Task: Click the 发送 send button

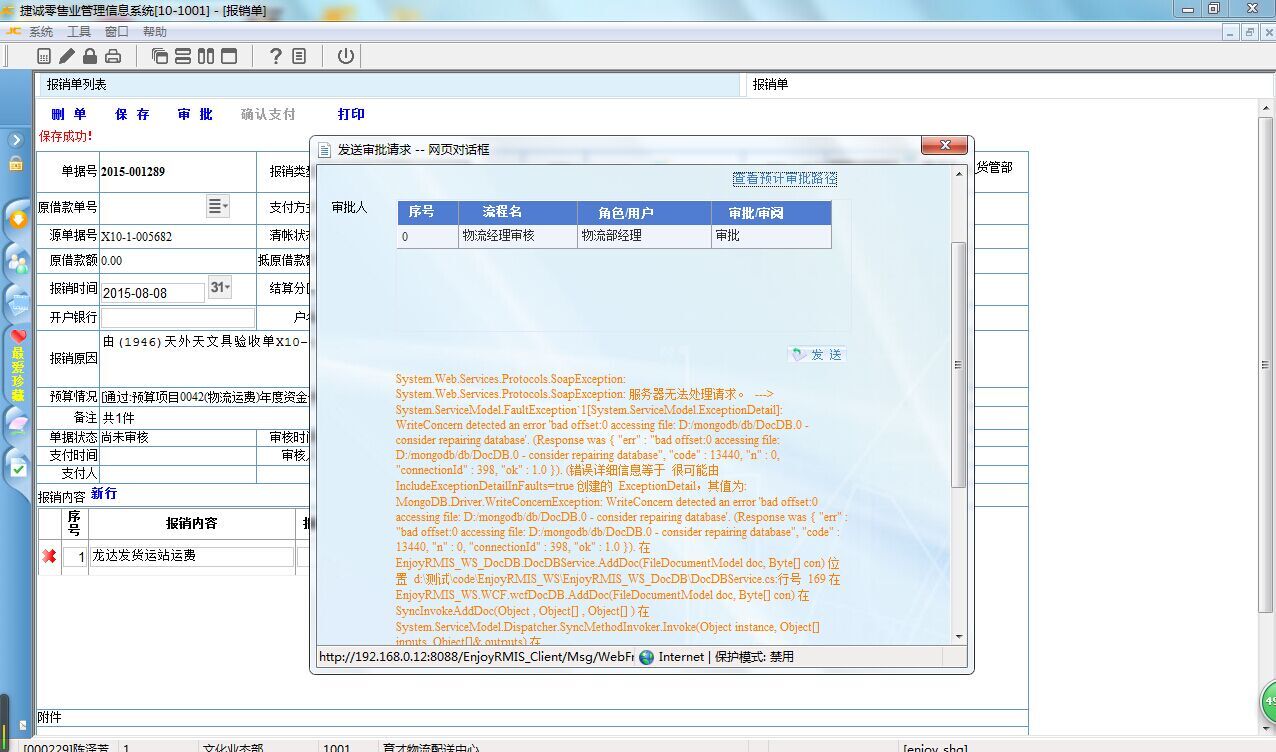Action: tap(816, 355)
